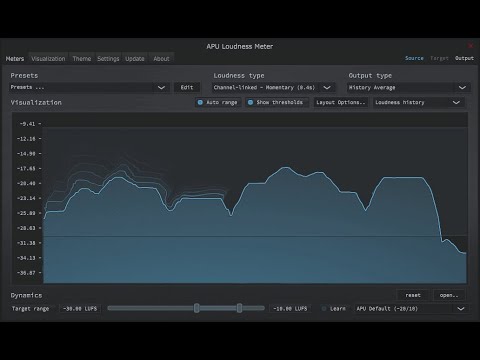This screenshot has height=360, width=480.
Task: Open the About tab
Action: tap(161, 59)
